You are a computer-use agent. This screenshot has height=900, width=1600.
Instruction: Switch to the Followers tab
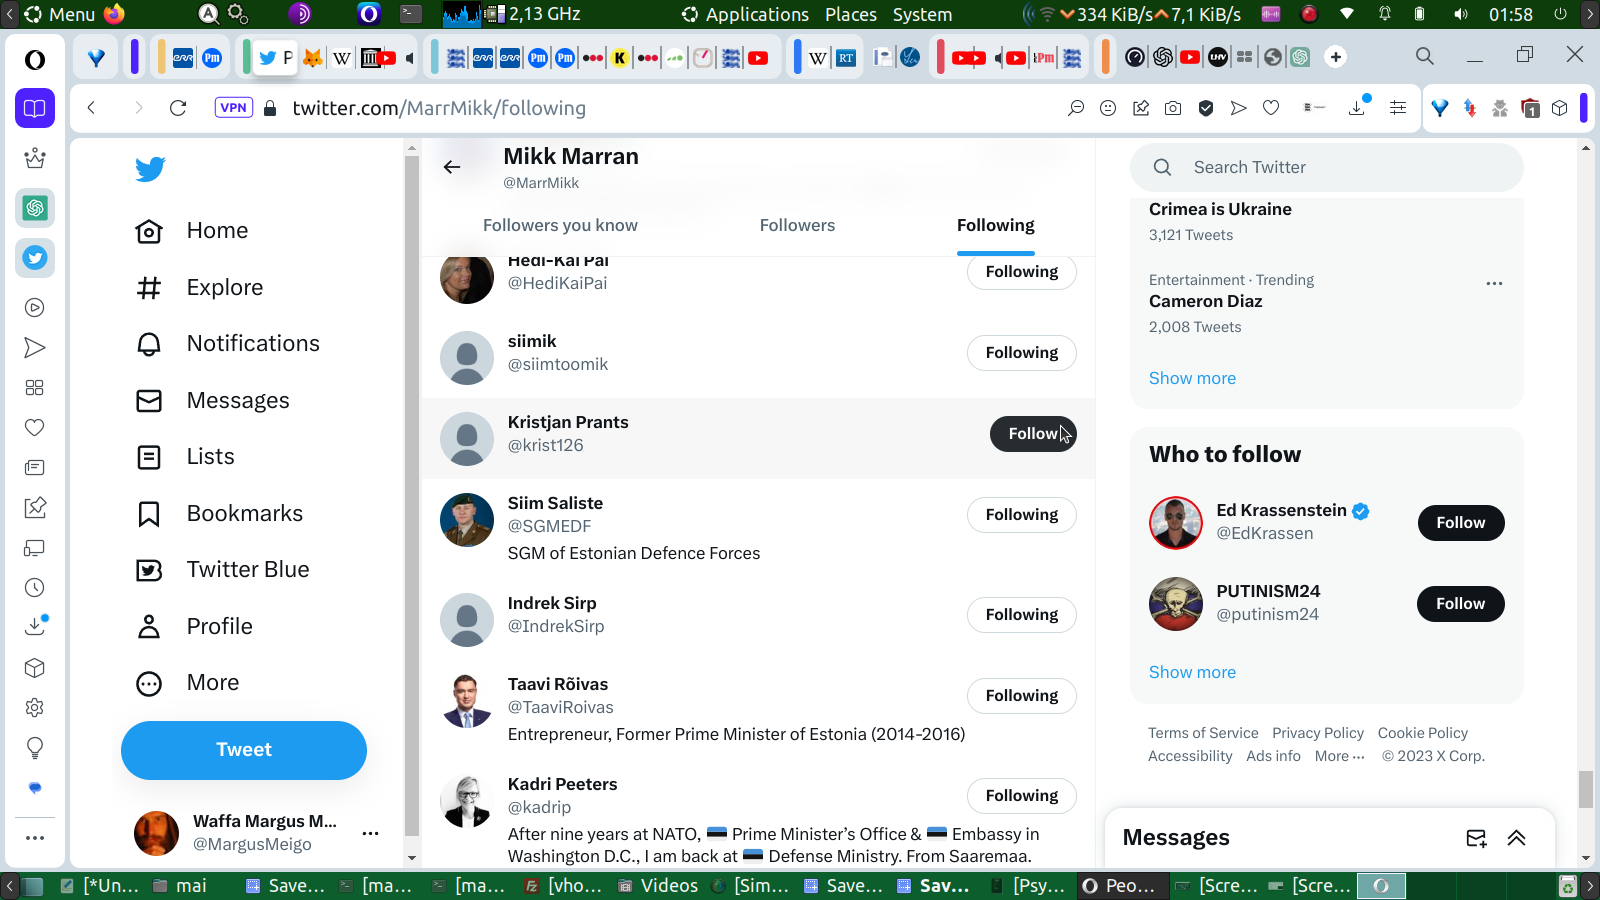(797, 226)
